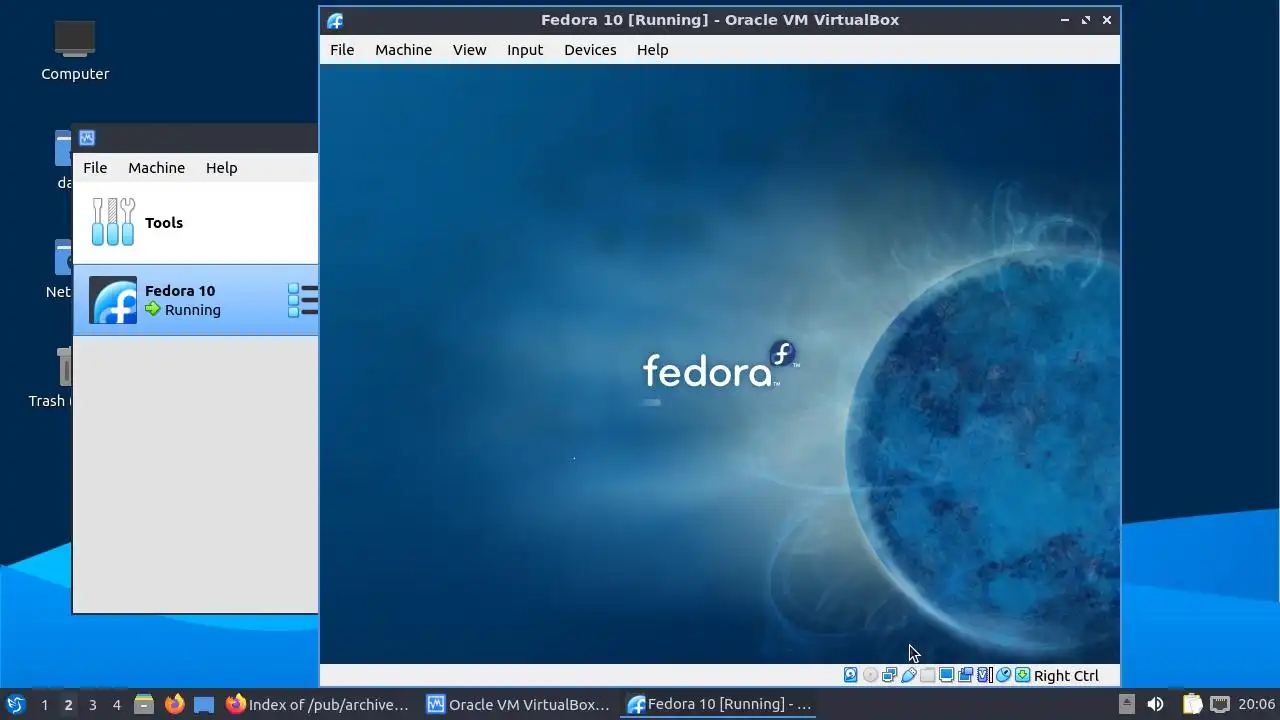Click the Fedora icon in VM window title bar
1280x720 pixels.
(335, 20)
